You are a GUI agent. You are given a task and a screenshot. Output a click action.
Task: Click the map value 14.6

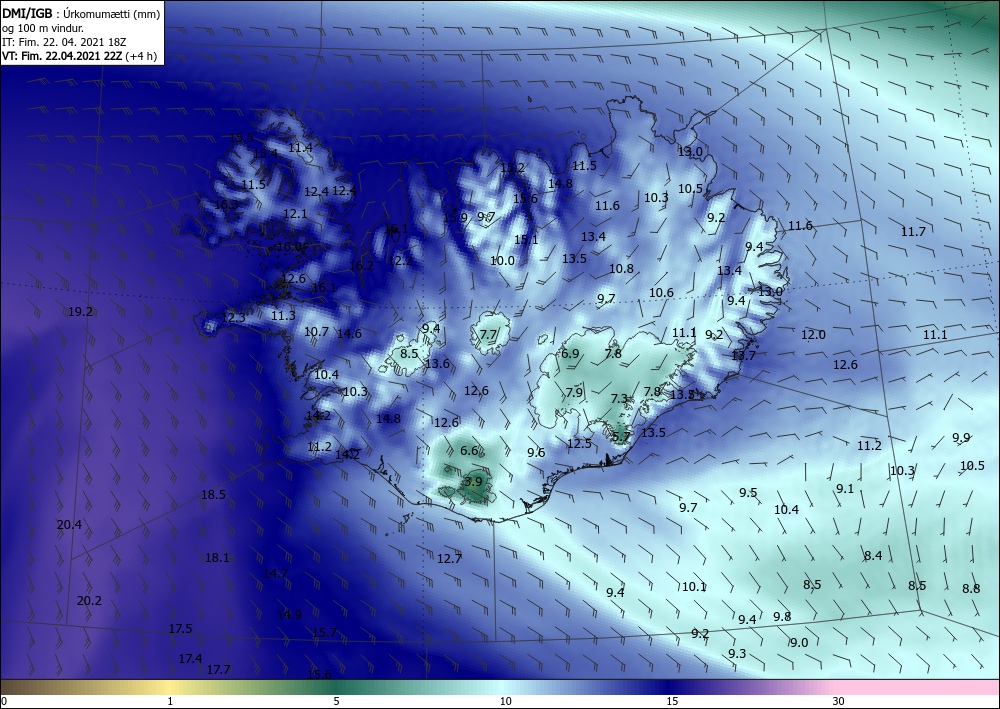pyautogui.click(x=349, y=333)
